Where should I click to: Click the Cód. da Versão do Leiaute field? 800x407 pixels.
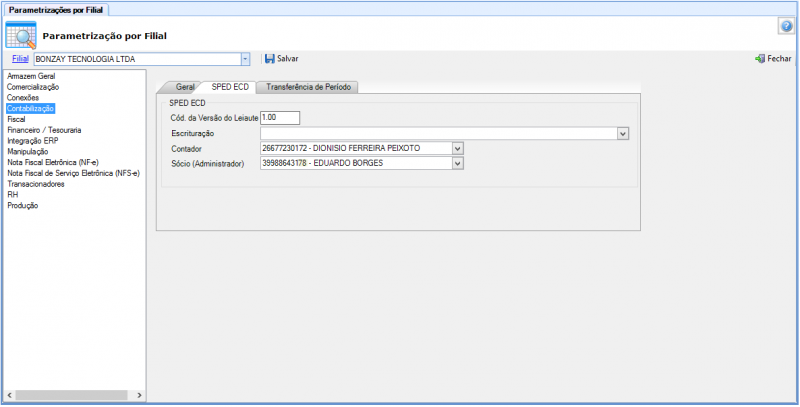280,118
